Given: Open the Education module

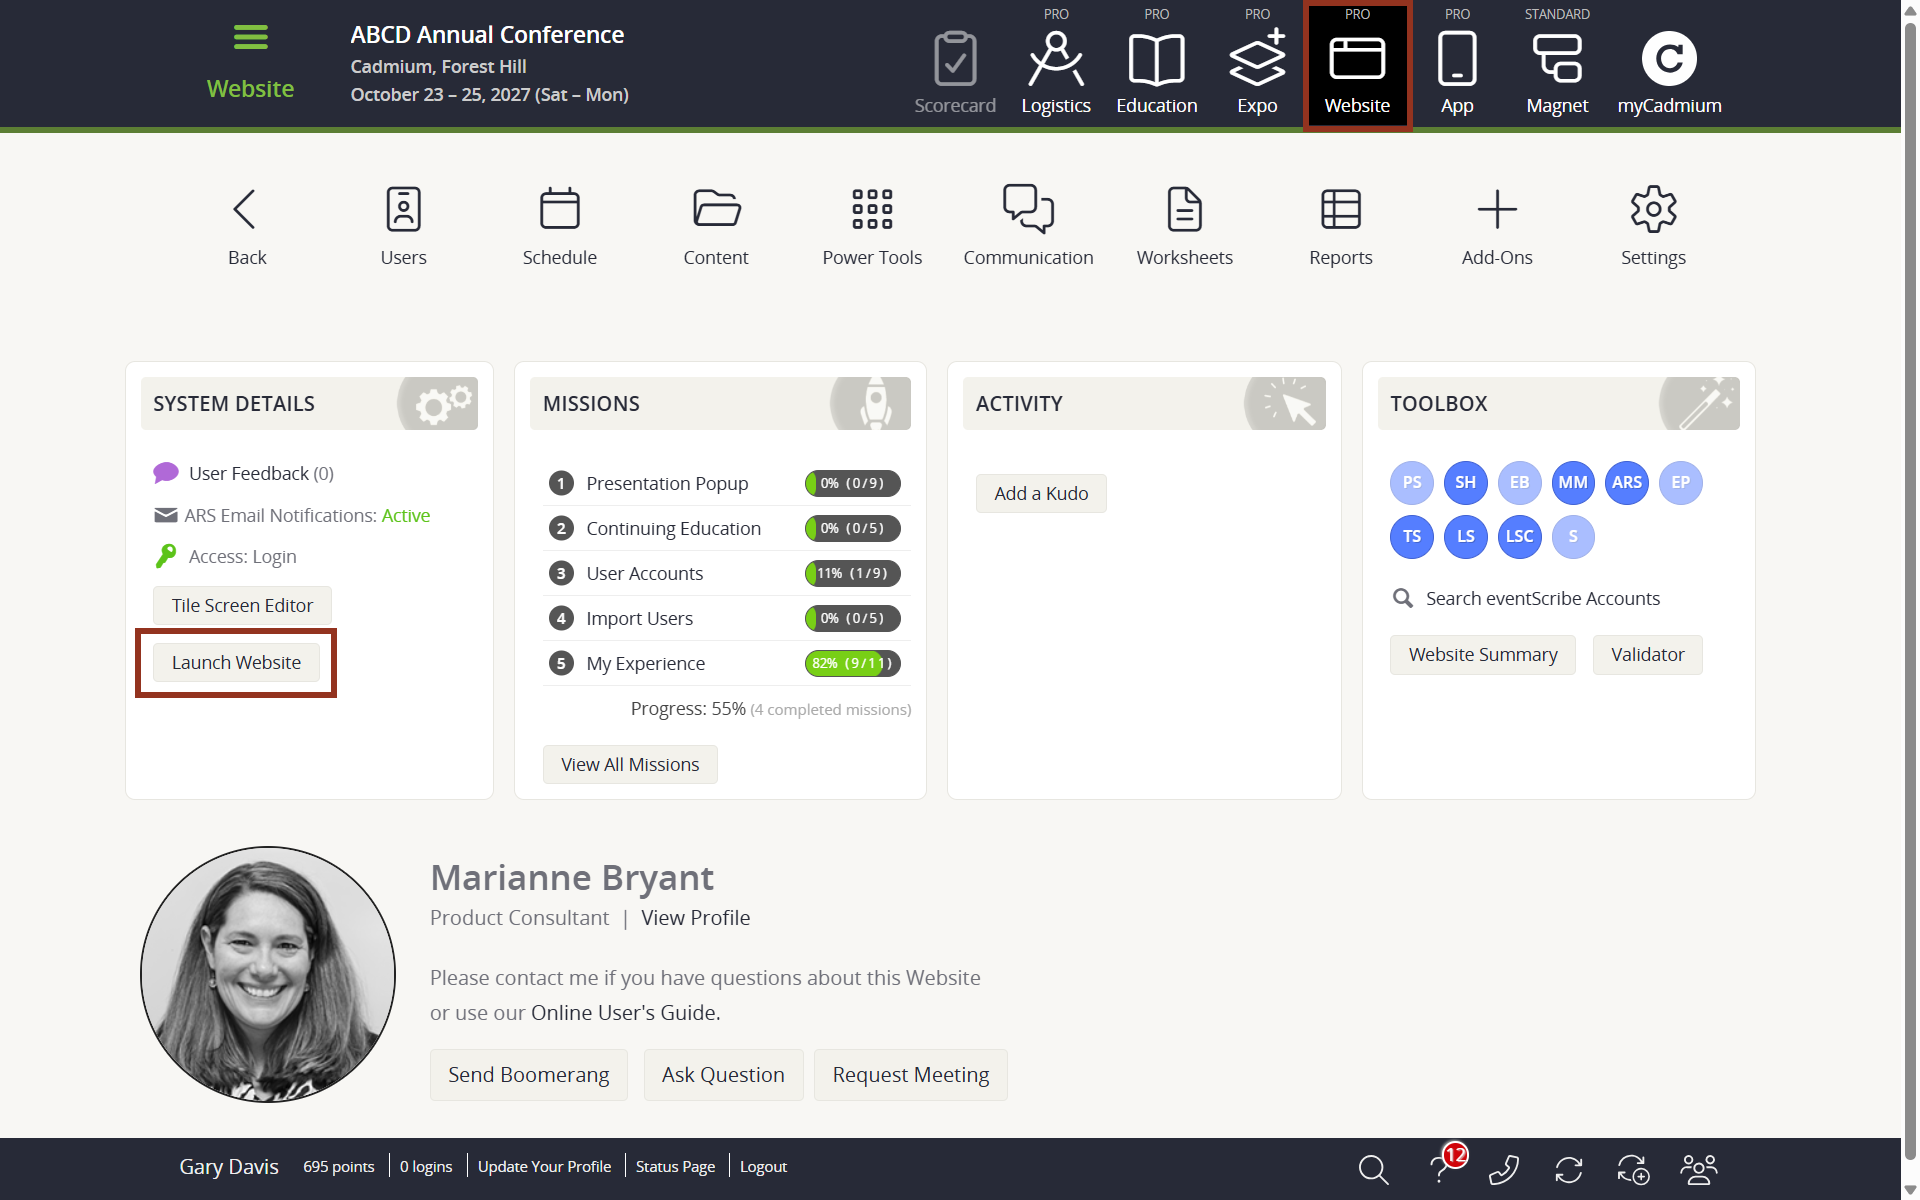Looking at the screenshot, I should click(1156, 65).
